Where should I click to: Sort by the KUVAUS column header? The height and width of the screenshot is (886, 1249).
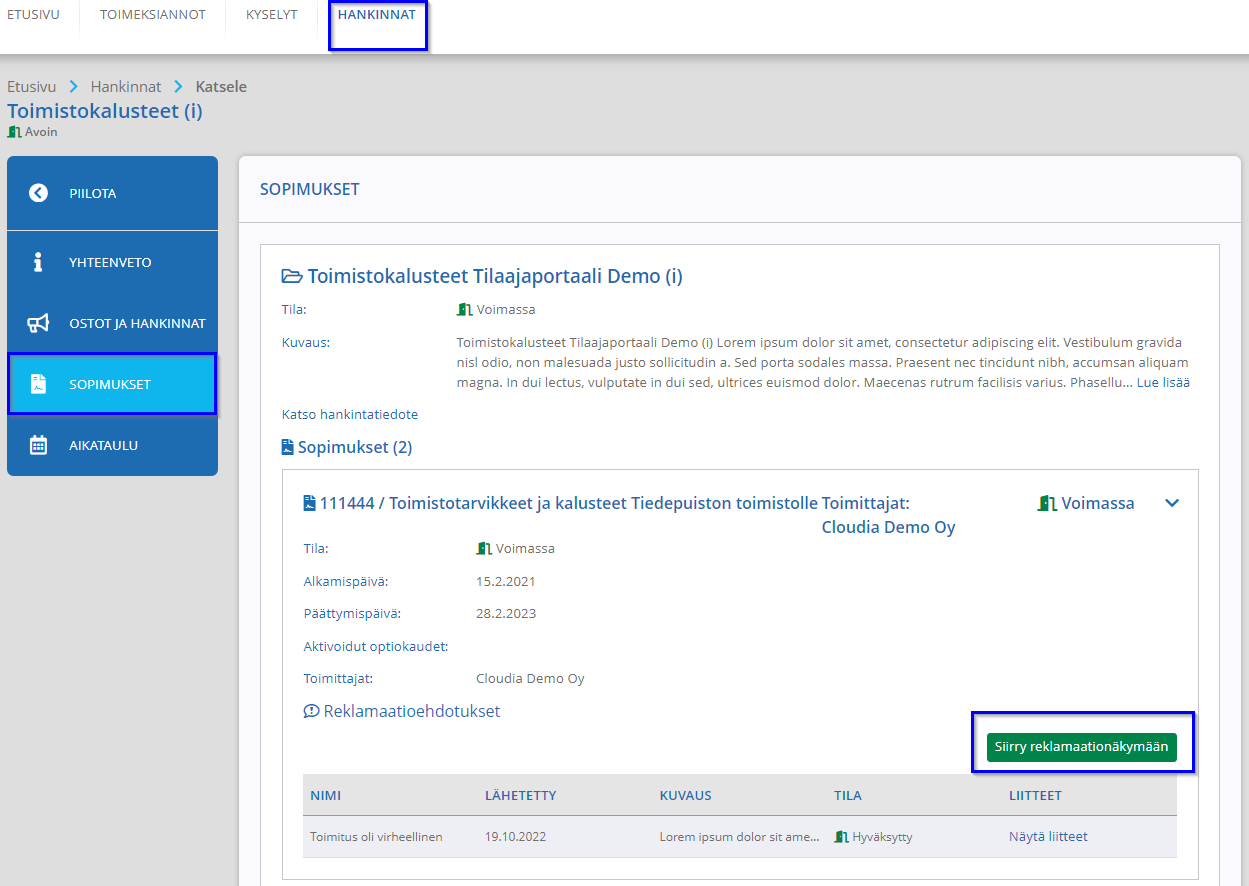[685, 796]
